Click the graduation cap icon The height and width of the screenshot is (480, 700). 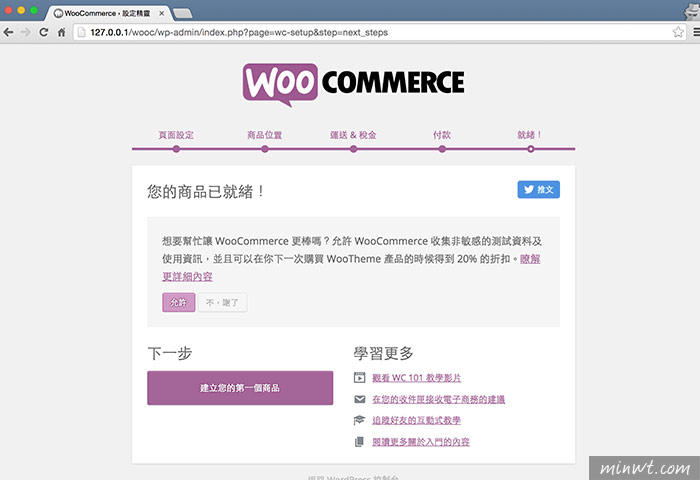click(359, 420)
